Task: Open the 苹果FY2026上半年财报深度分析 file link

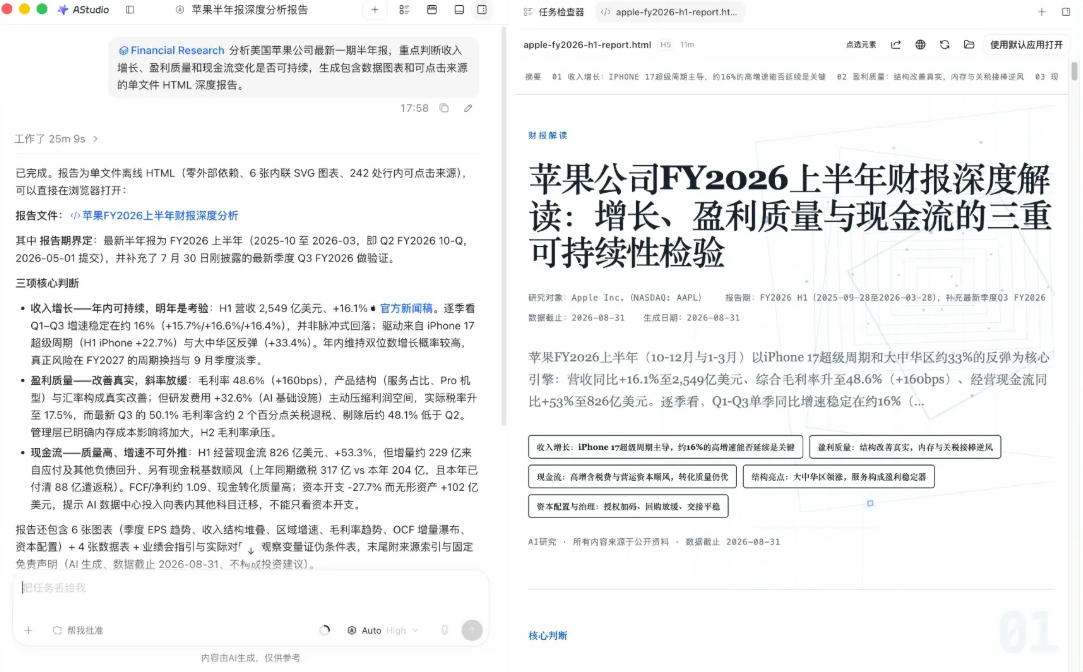Action: [x=154, y=215]
